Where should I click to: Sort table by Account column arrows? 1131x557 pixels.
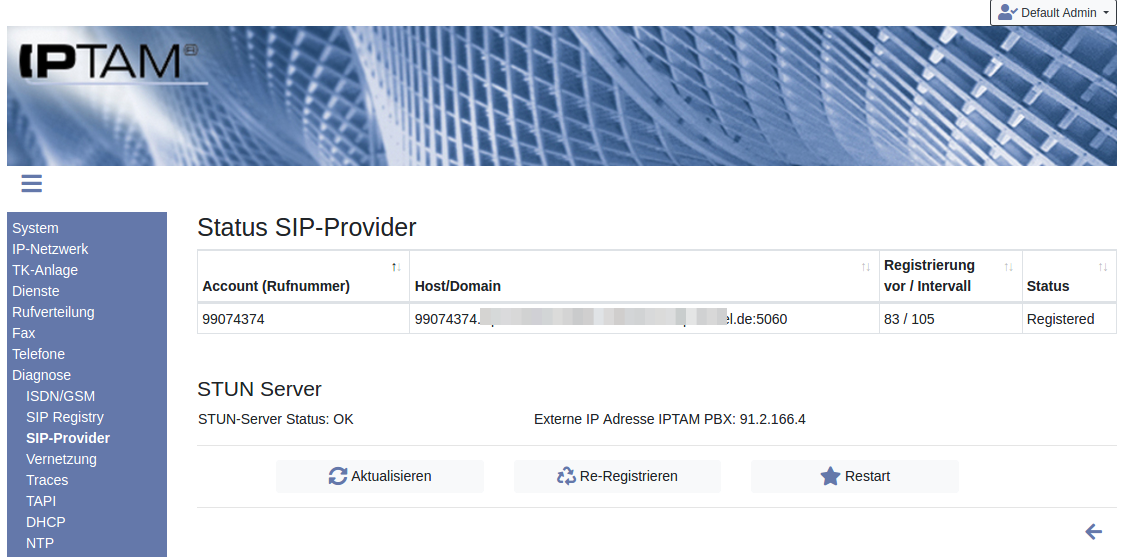coord(397,267)
